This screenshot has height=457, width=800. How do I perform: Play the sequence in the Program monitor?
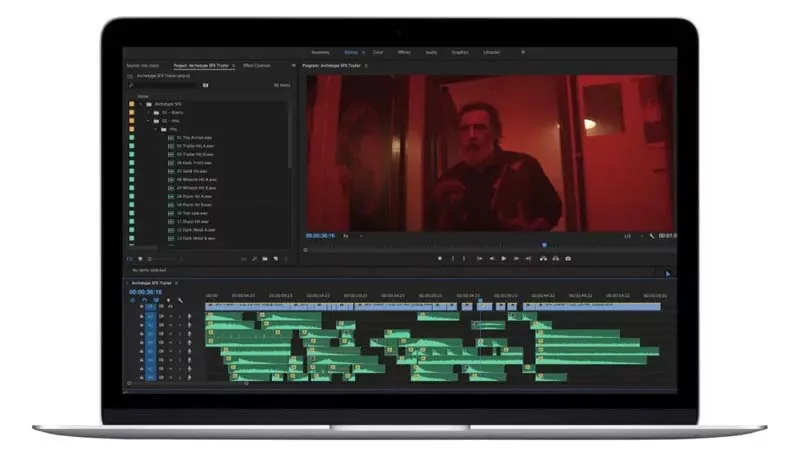pyautogui.click(x=504, y=259)
